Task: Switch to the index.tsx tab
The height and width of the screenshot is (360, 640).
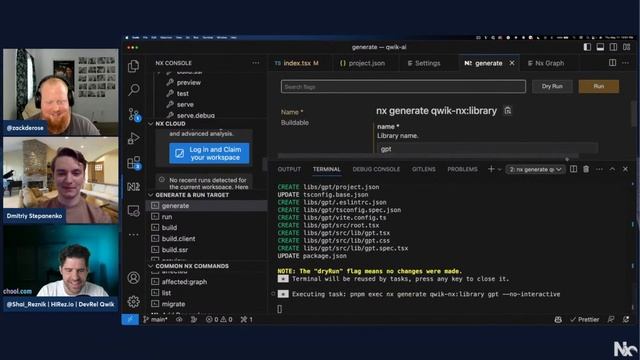Action: [297, 63]
